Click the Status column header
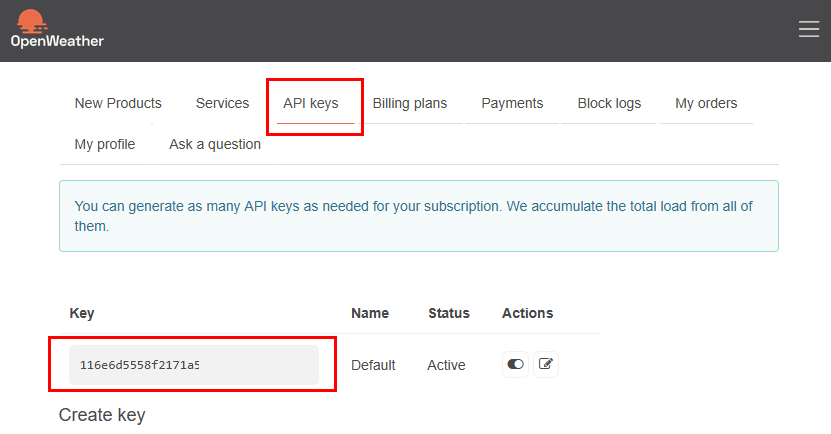This screenshot has height=434, width=831. (x=449, y=313)
